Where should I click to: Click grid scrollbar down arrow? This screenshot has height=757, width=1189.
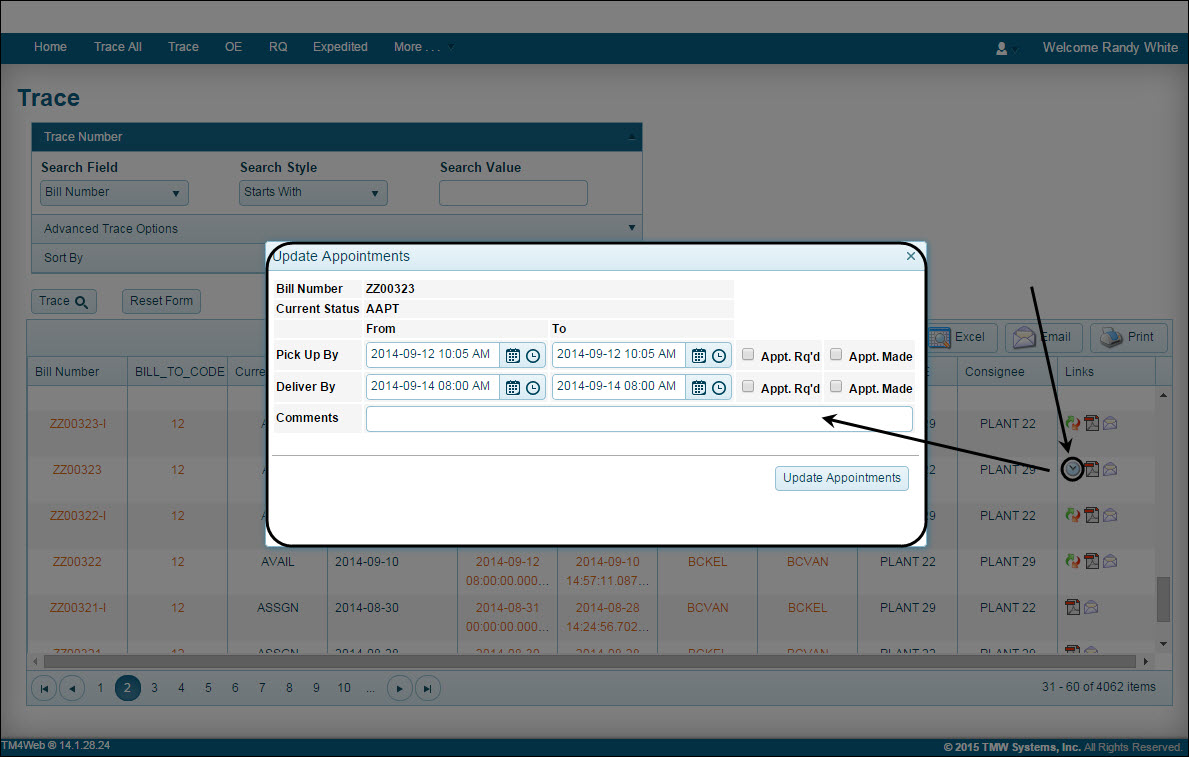(x=1163, y=644)
